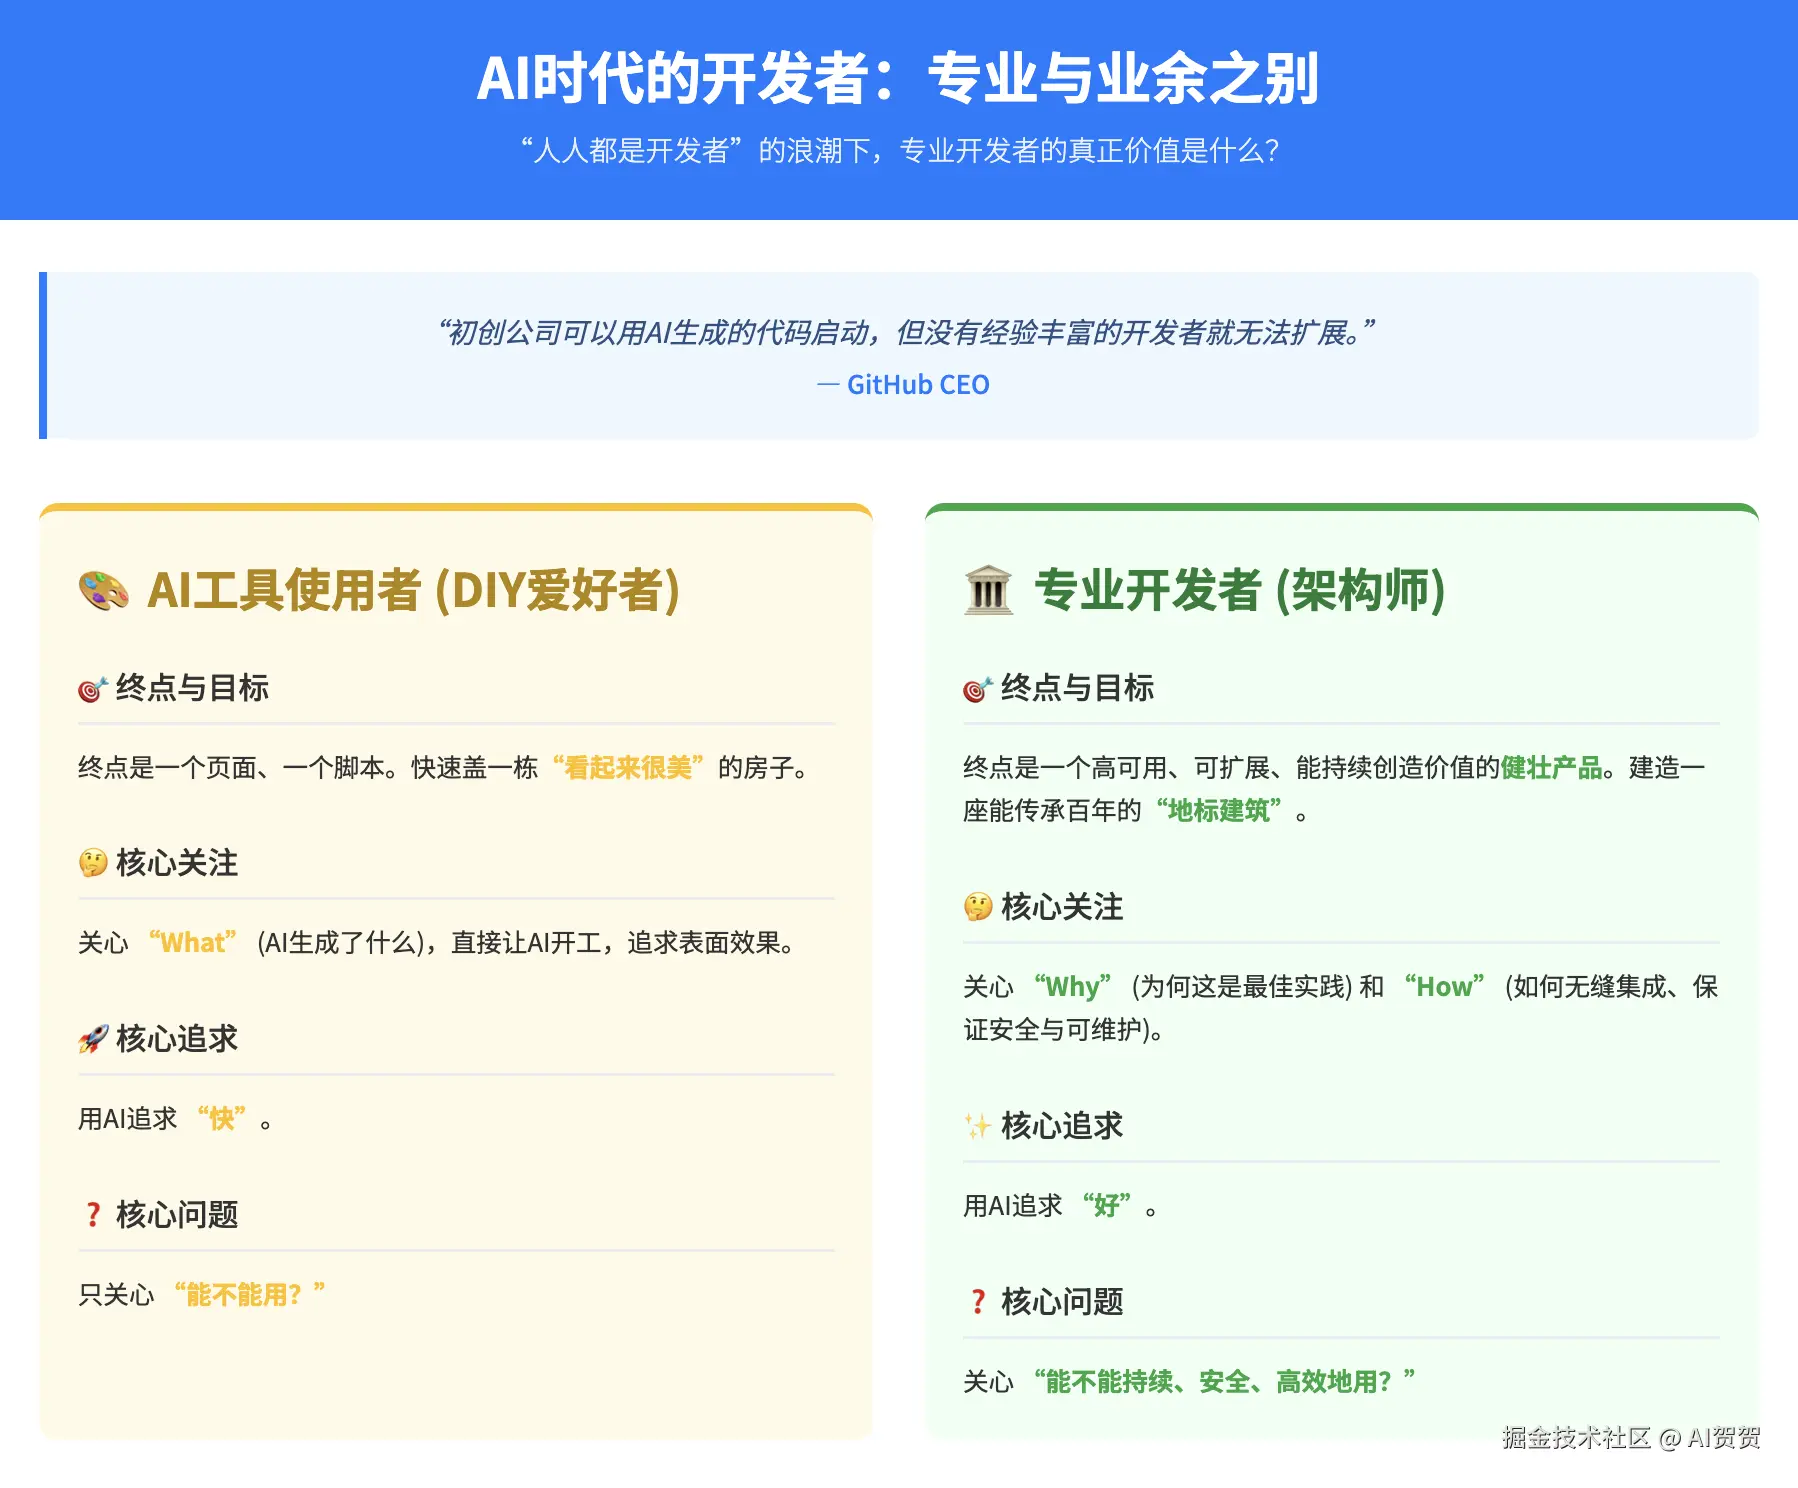Click the subtitle starting with "人人都是开发者"
Image resolution: width=1798 pixels, height=1488 pixels.
pos(899,150)
